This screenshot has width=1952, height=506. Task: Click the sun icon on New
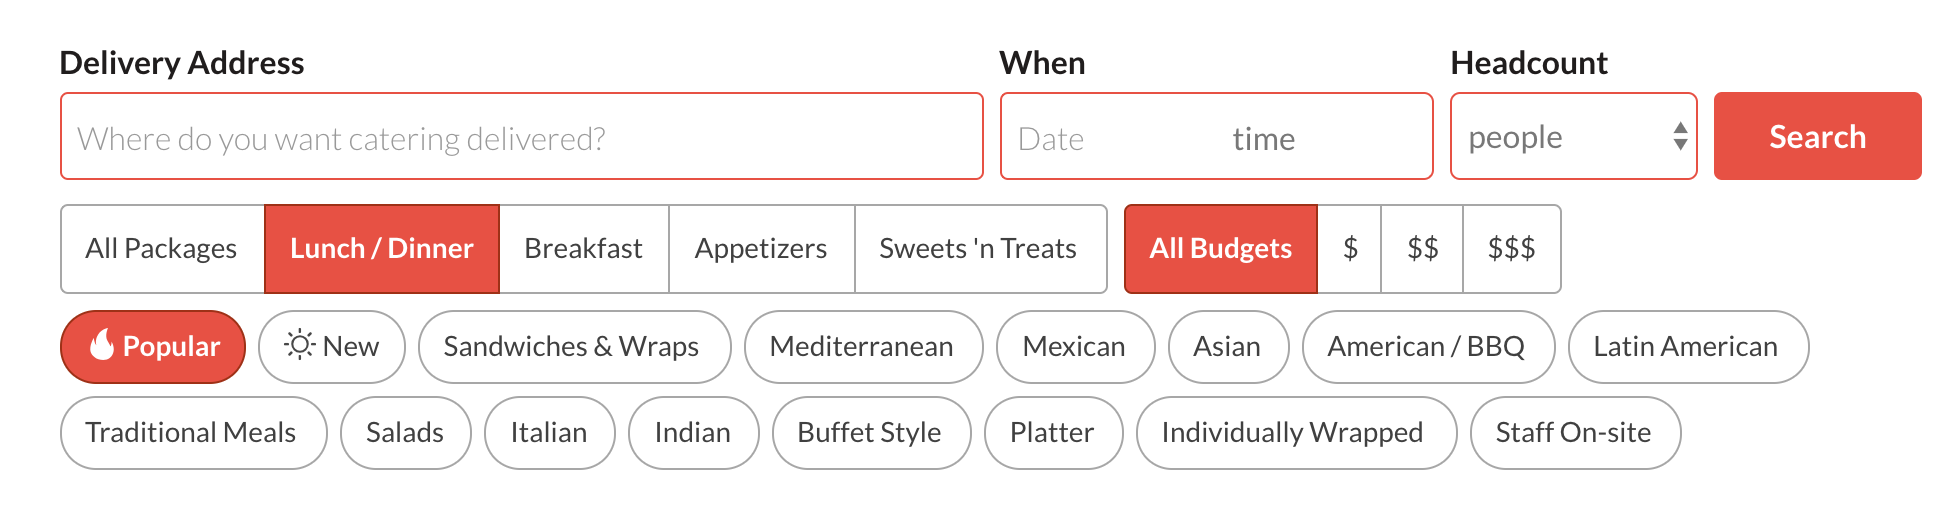click(299, 345)
